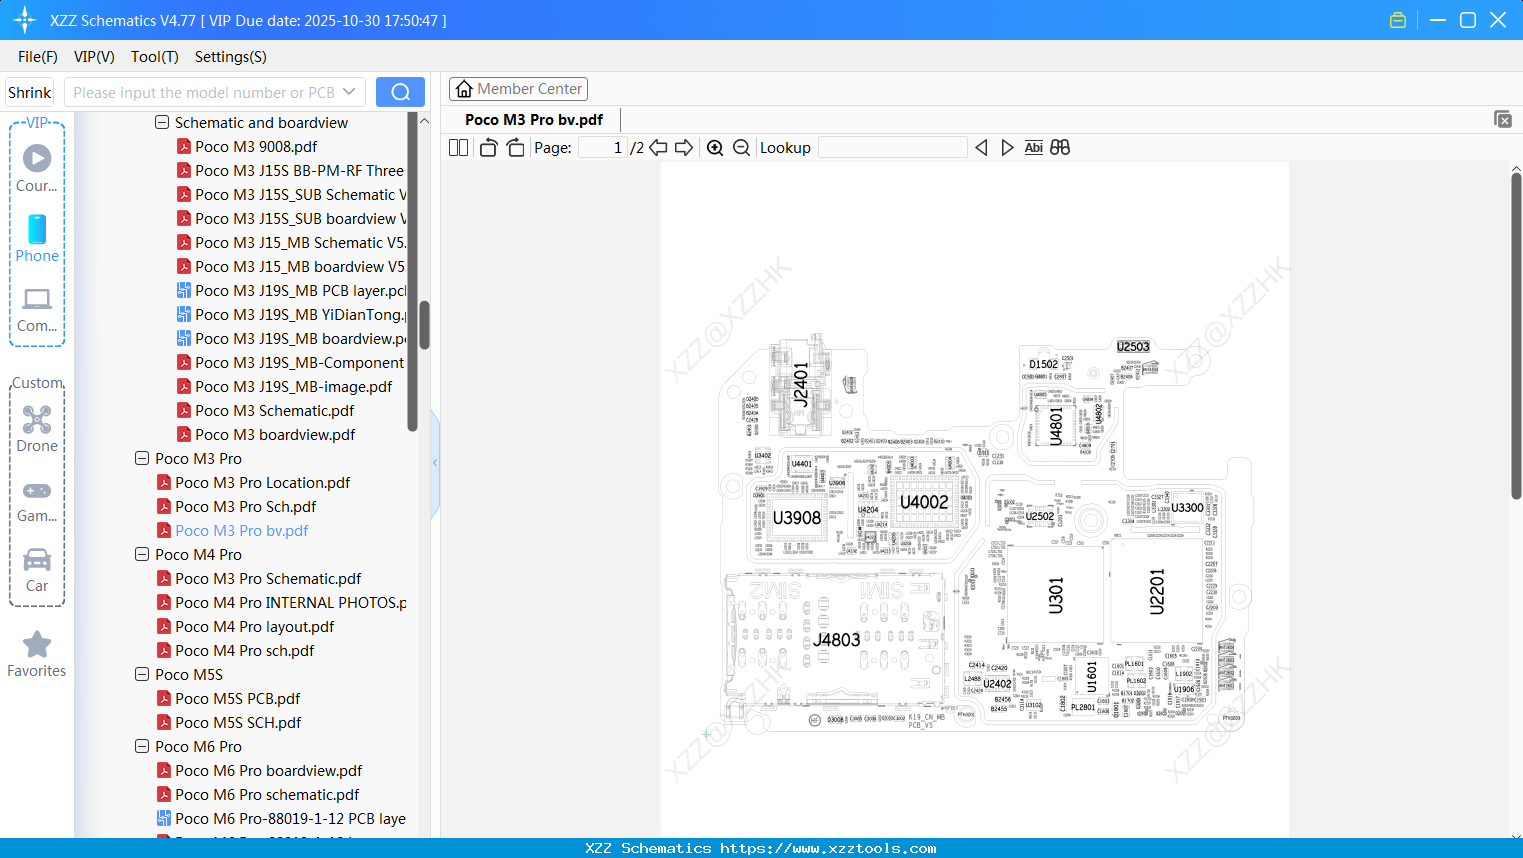Click the file tree vertical scrollbar

click(424, 325)
